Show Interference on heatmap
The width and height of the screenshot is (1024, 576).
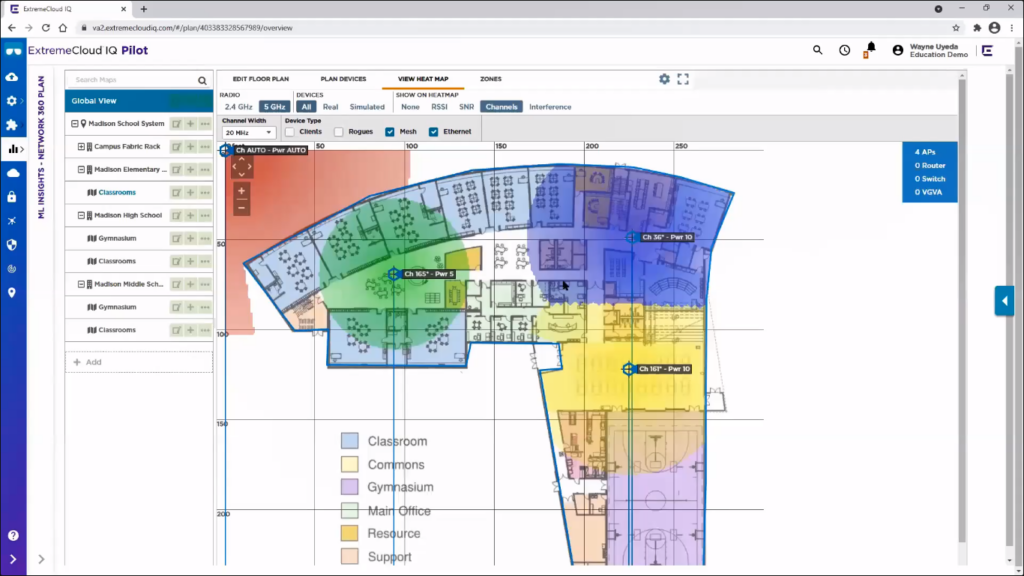tap(550, 107)
